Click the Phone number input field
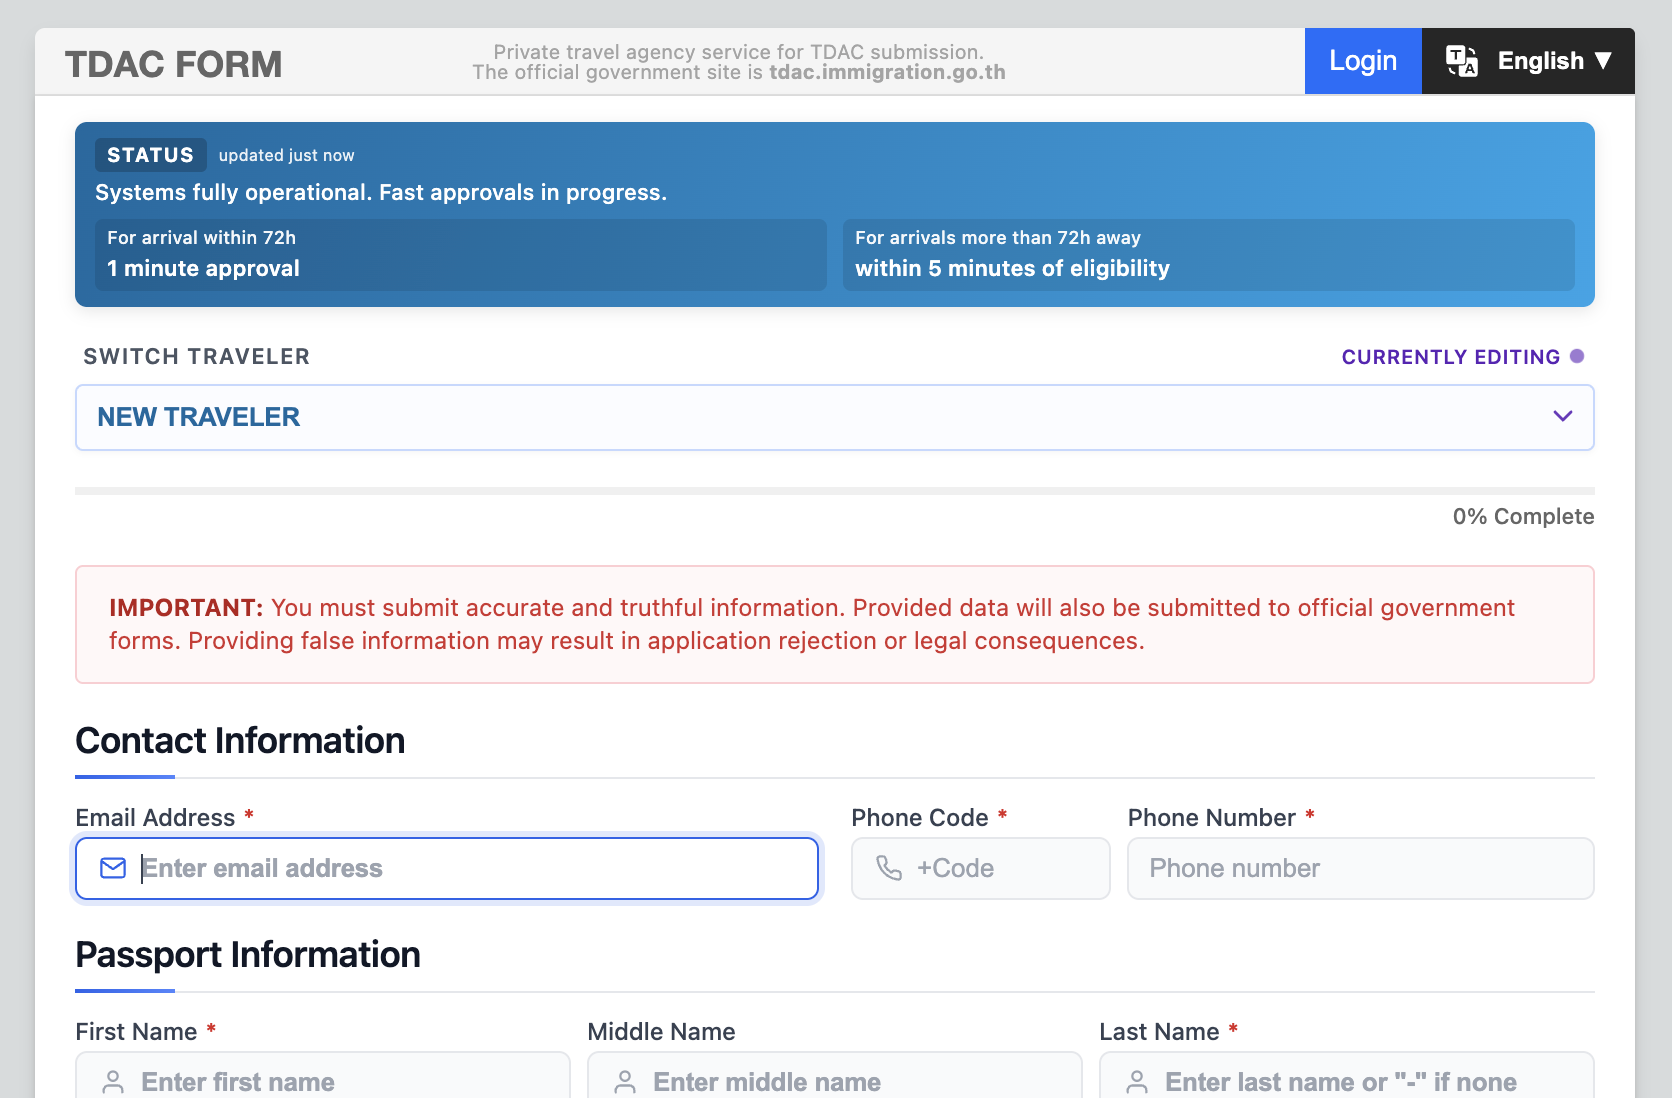This screenshot has width=1672, height=1098. (1360, 868)
